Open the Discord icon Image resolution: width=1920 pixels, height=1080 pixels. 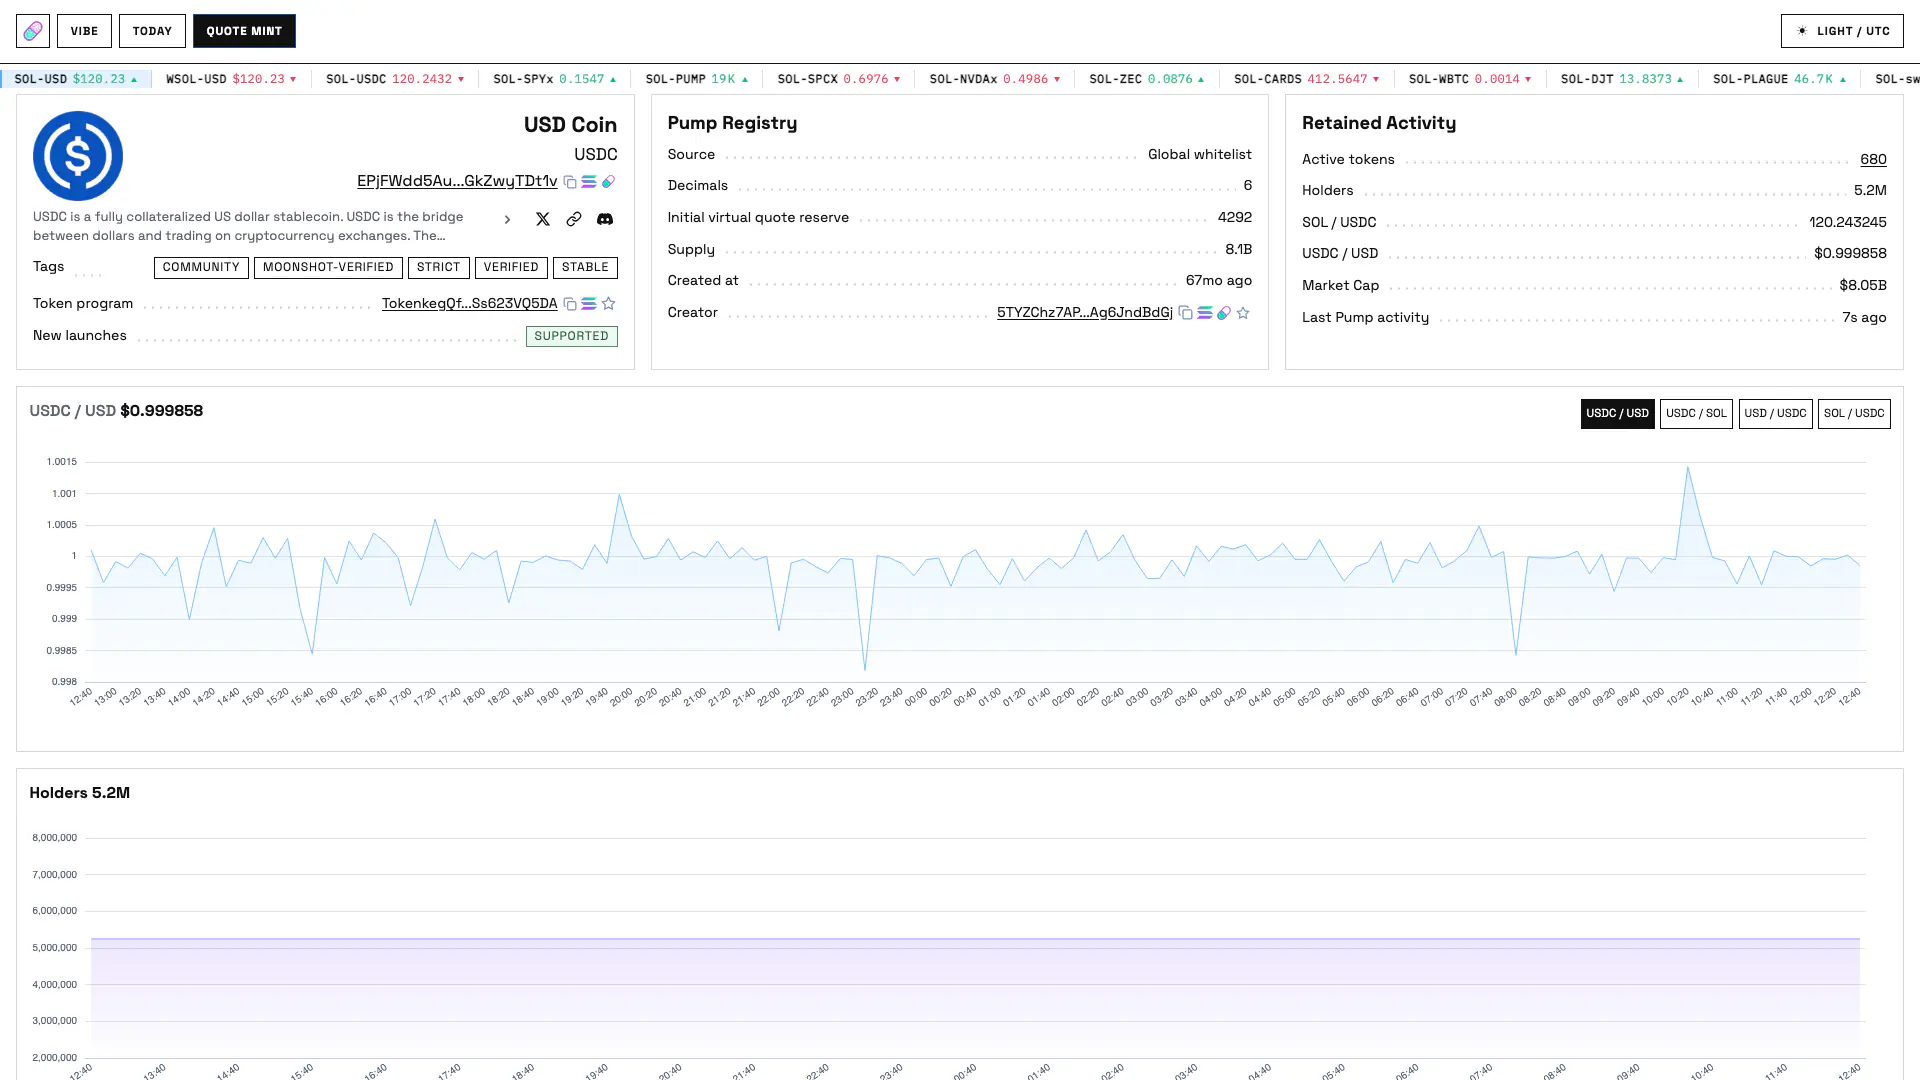[605, 219]
